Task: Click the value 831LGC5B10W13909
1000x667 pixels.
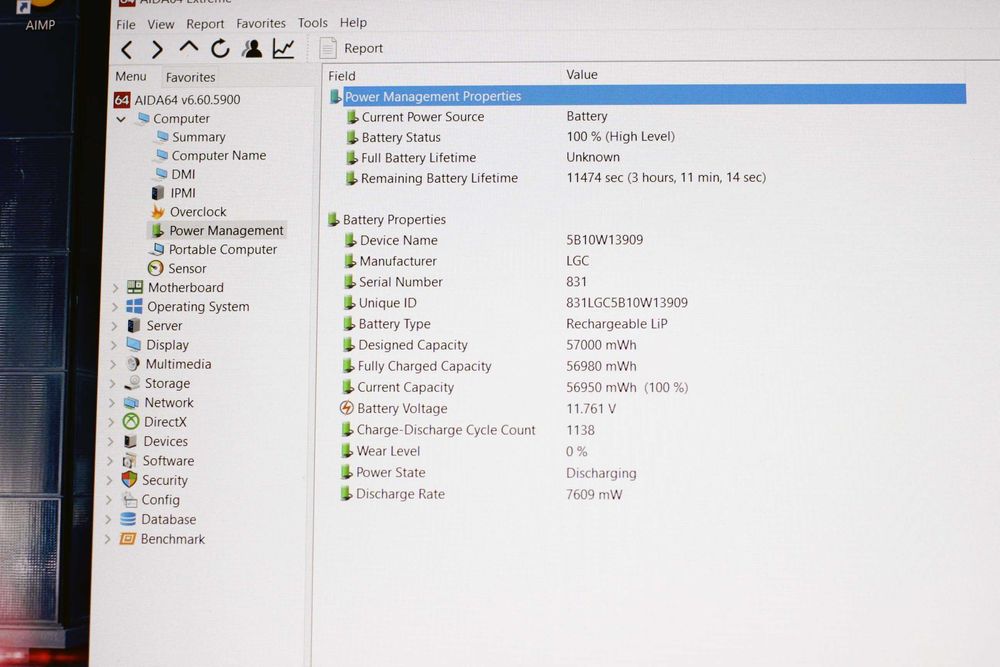Action: pyautogui.click(x=627, y=303)
